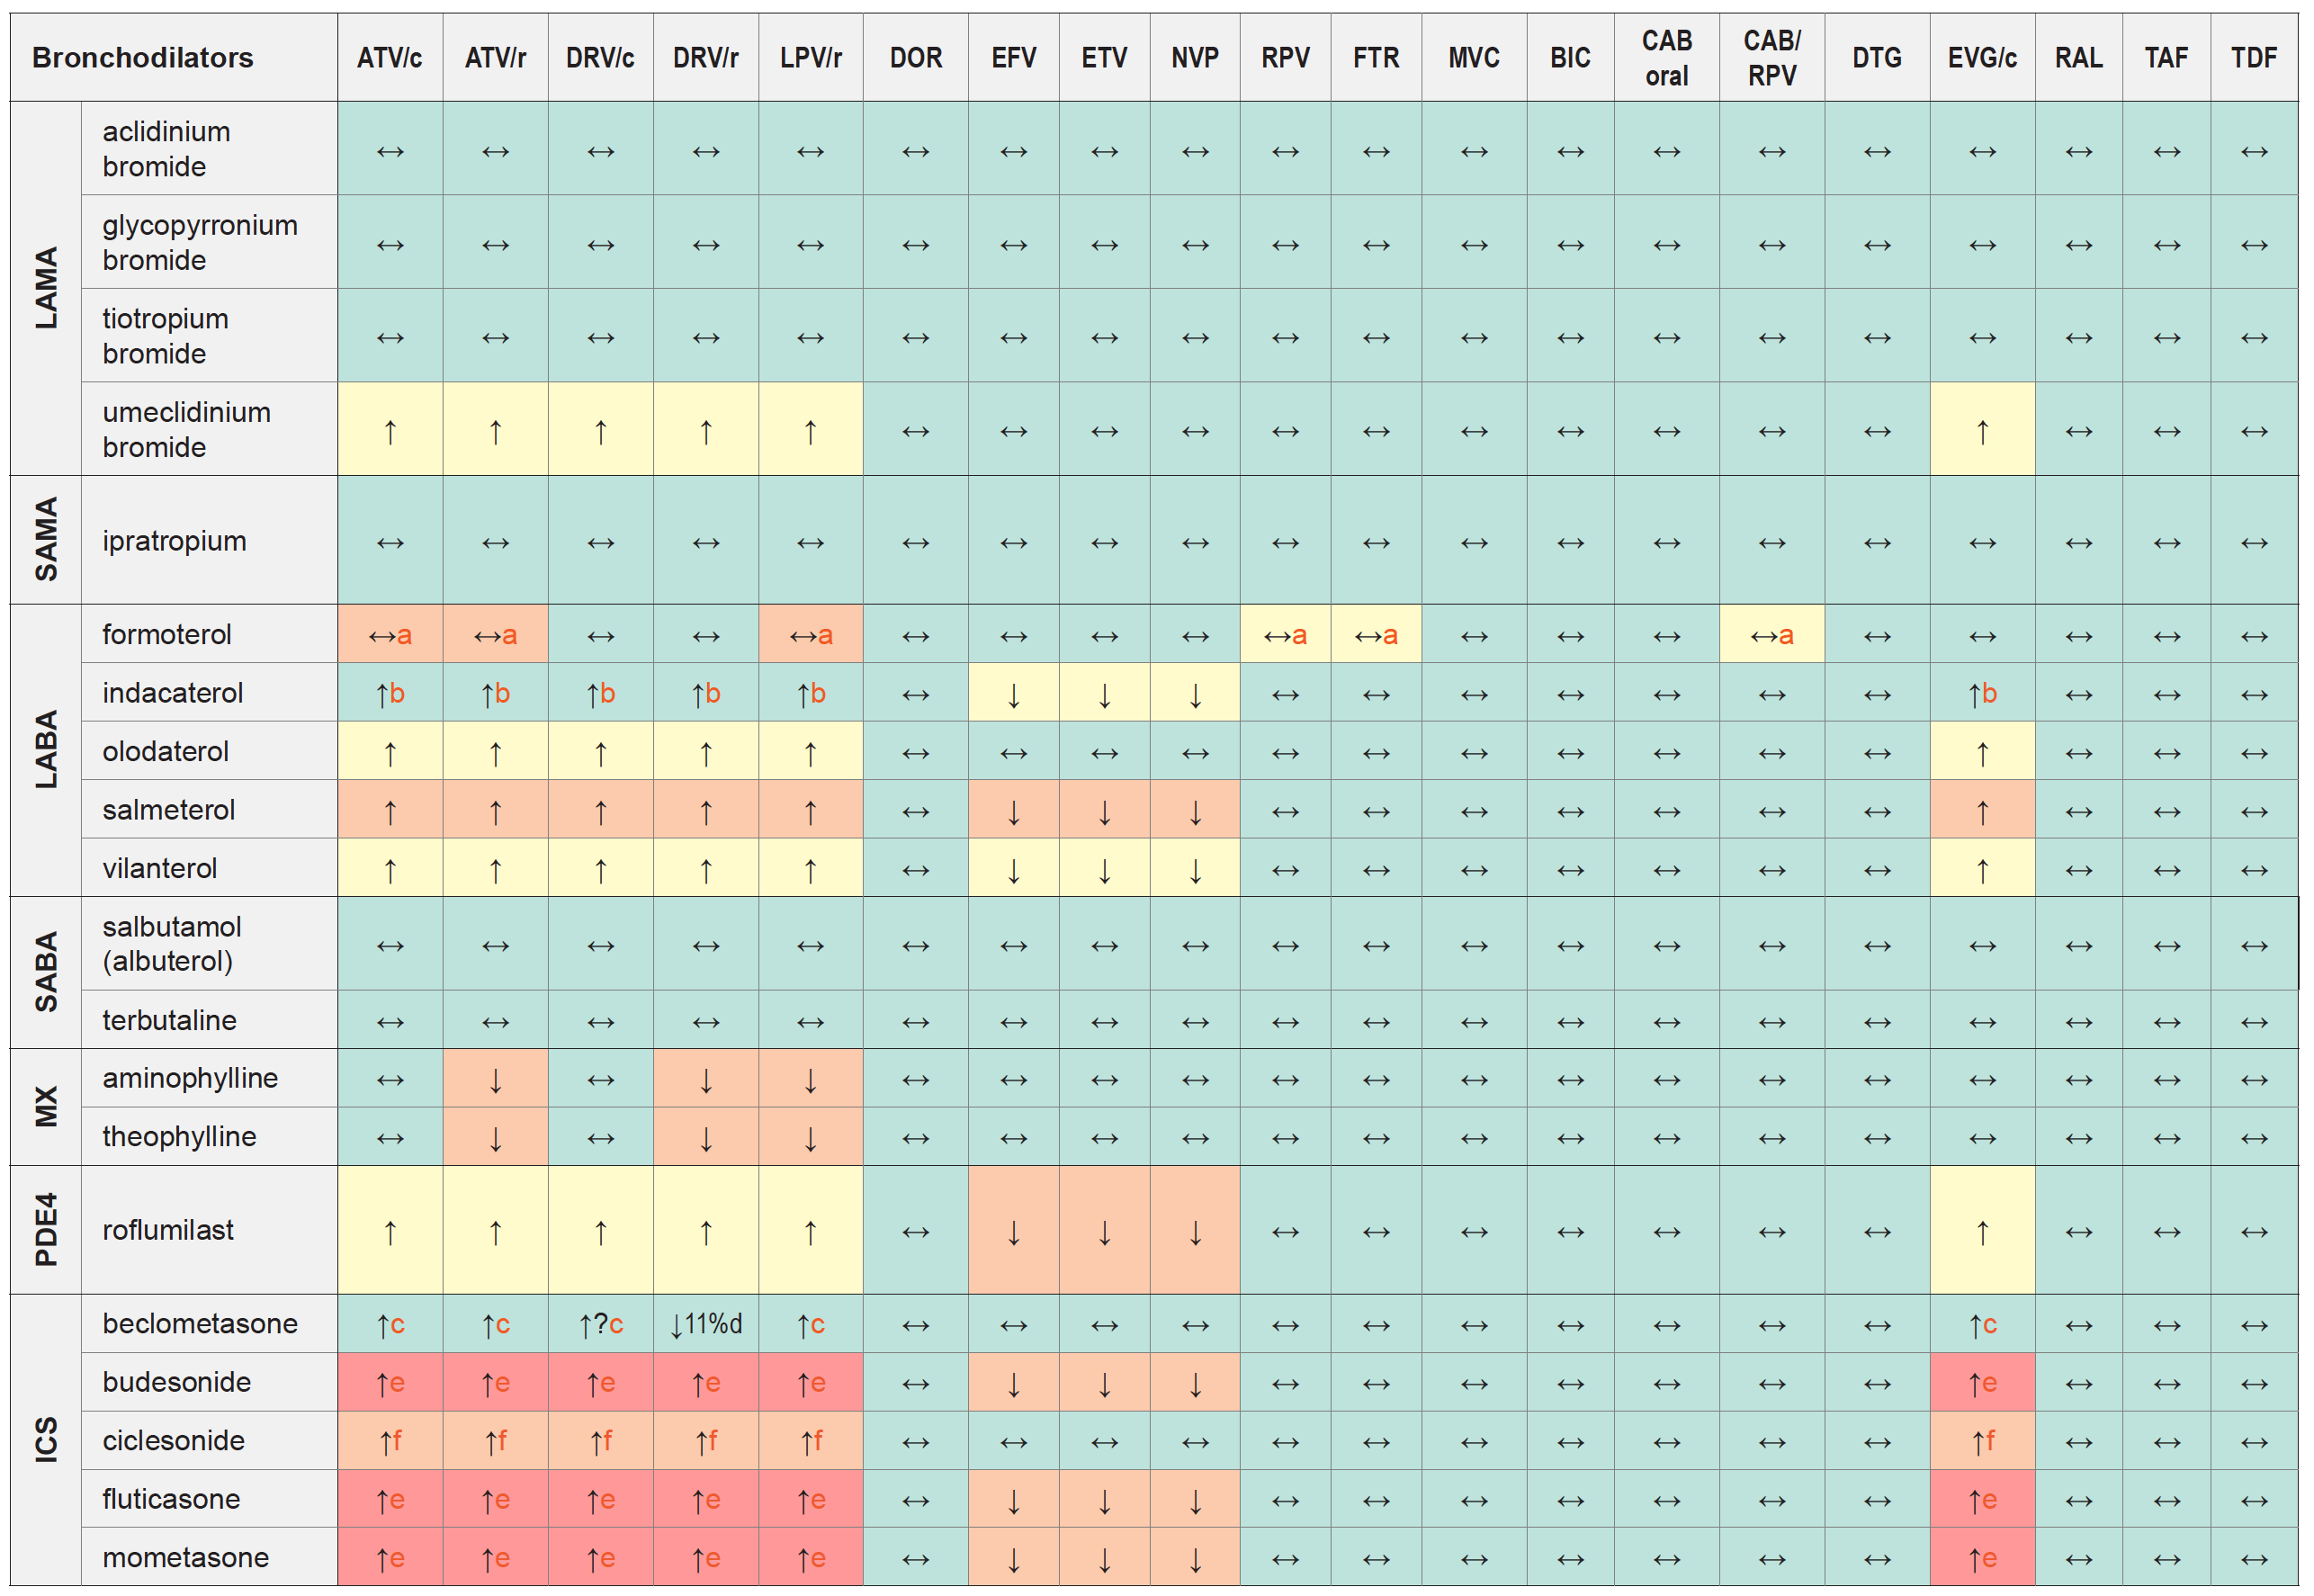Click mometasone's down arrow under NVP
Image resolution: width=2314 pixels, height=1596 pixels.
[1194, 1558]
